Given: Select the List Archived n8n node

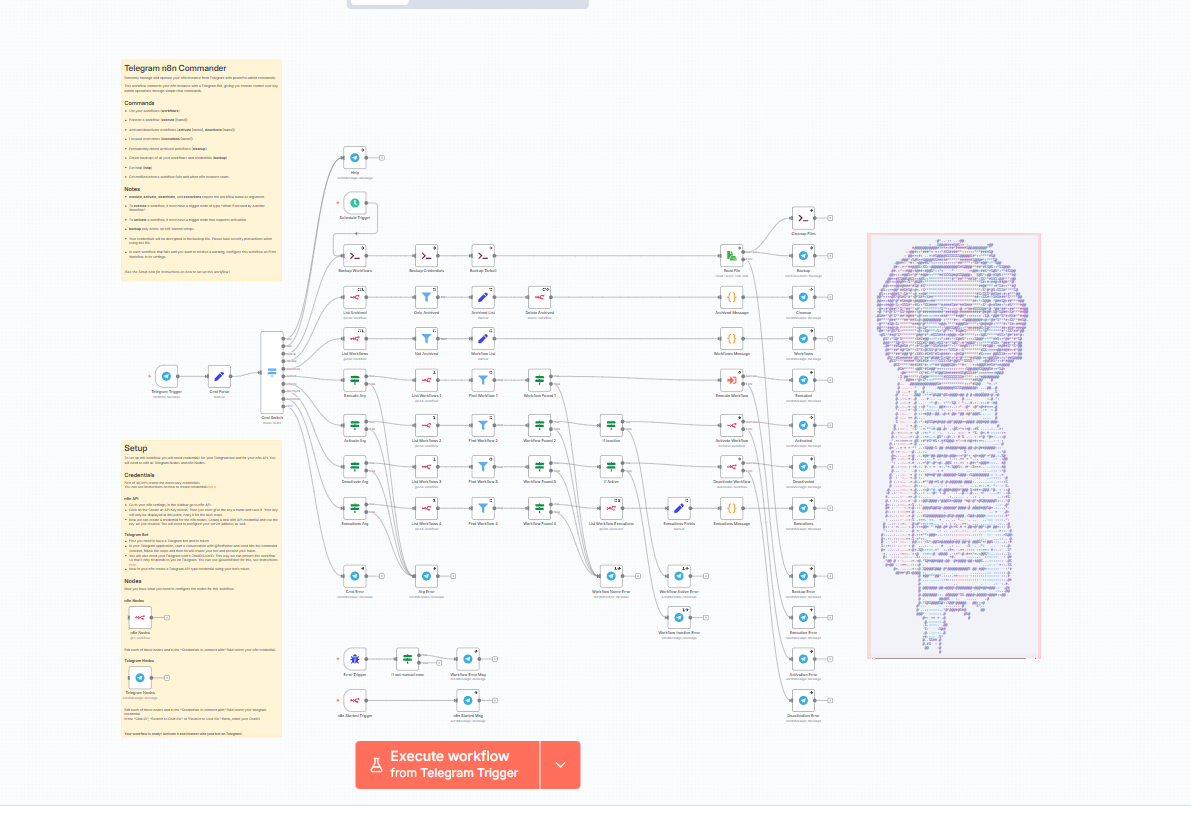Looking at the screenshot, I should click(x=355, y=298).
